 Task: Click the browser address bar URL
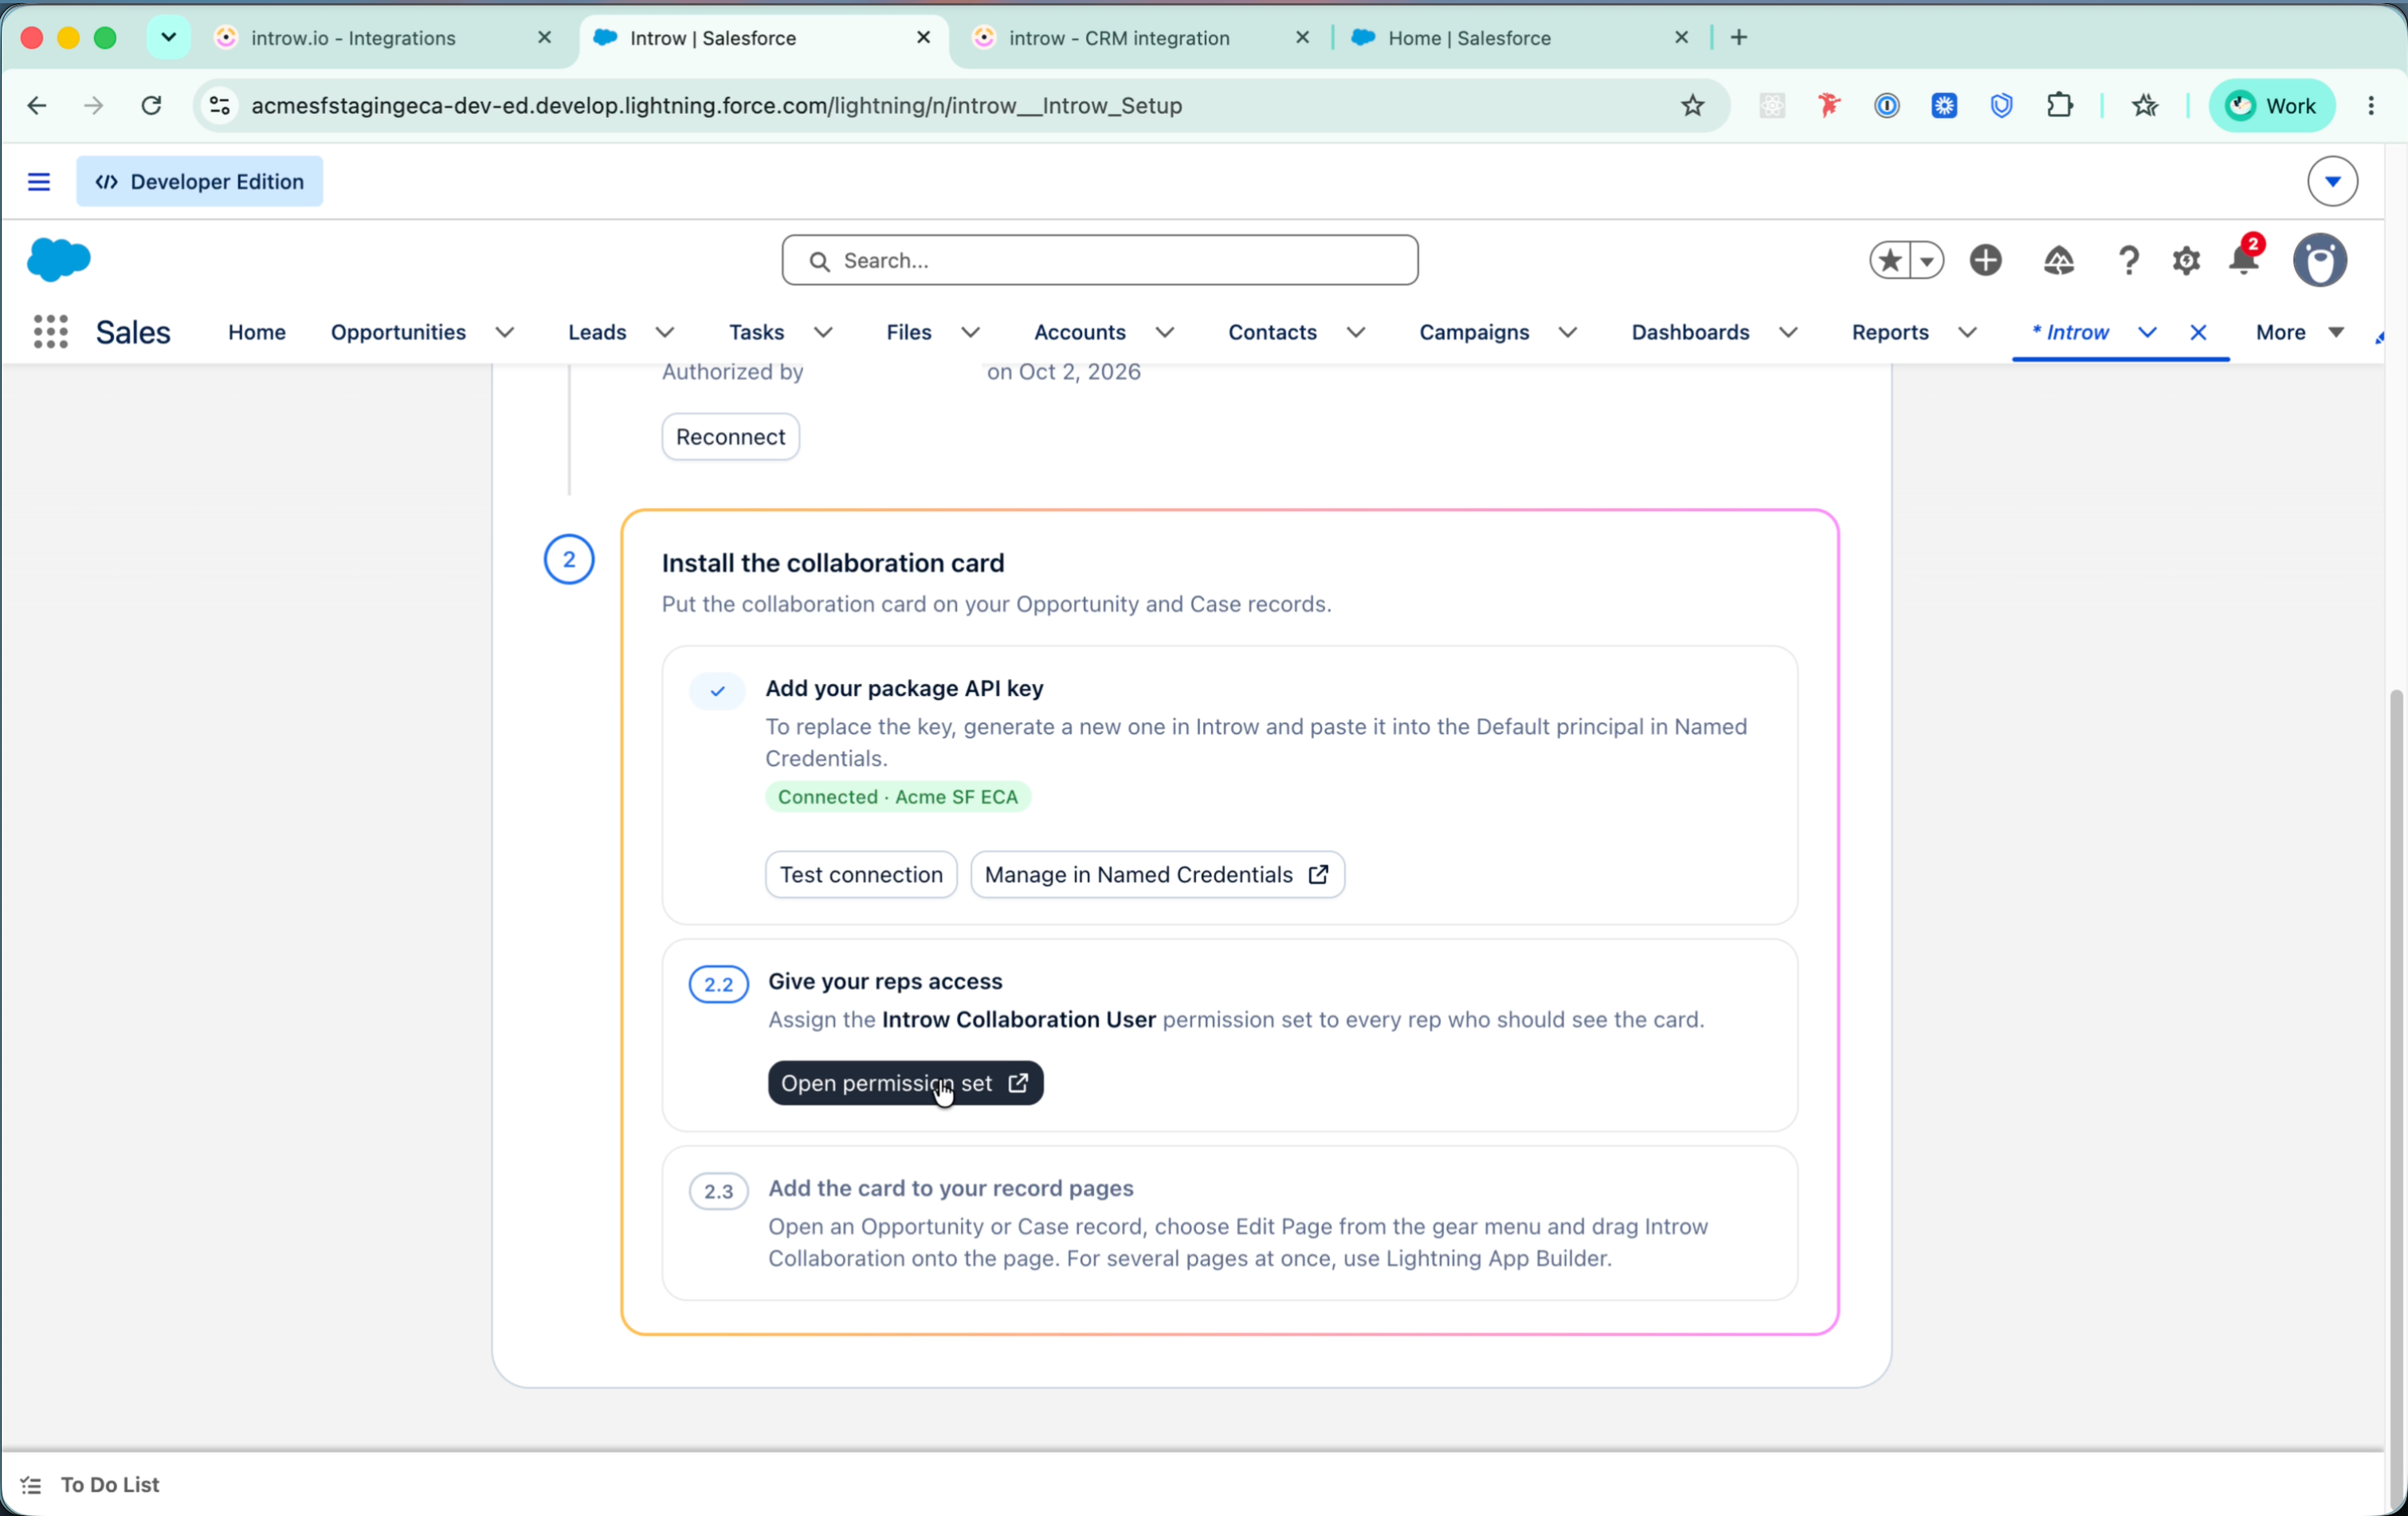[x=716, y=105]
